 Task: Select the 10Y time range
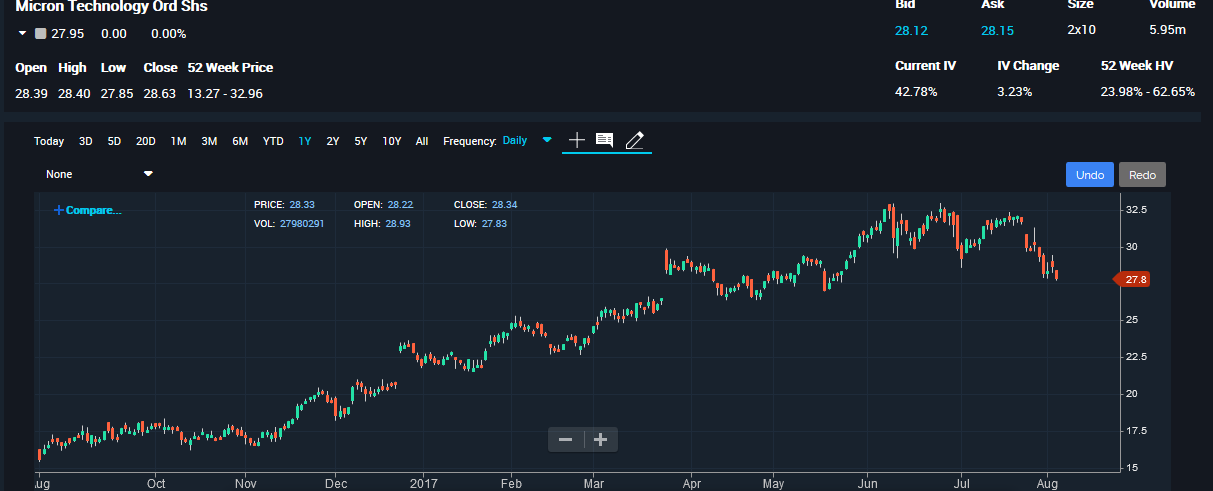pyautogui.click(x=392, y=141)
